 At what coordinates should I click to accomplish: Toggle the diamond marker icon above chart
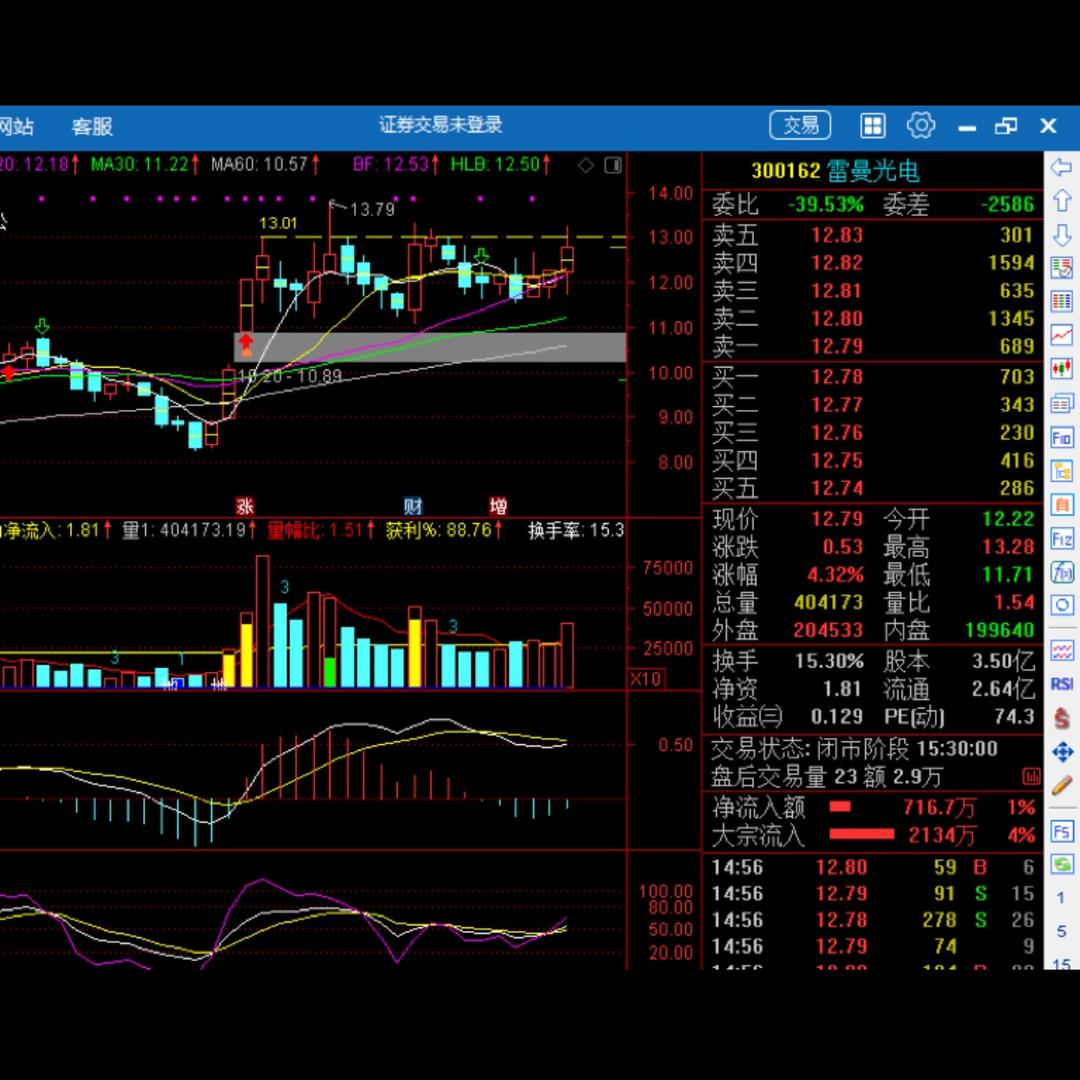tap(586, 165)
